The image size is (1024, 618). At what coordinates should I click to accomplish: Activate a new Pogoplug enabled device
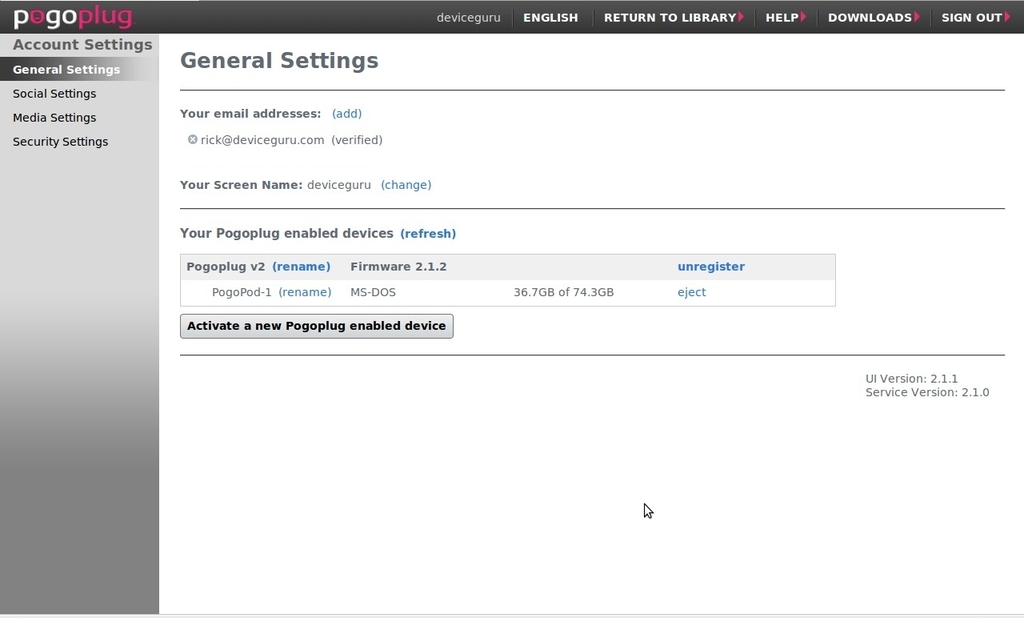(317, 326)
